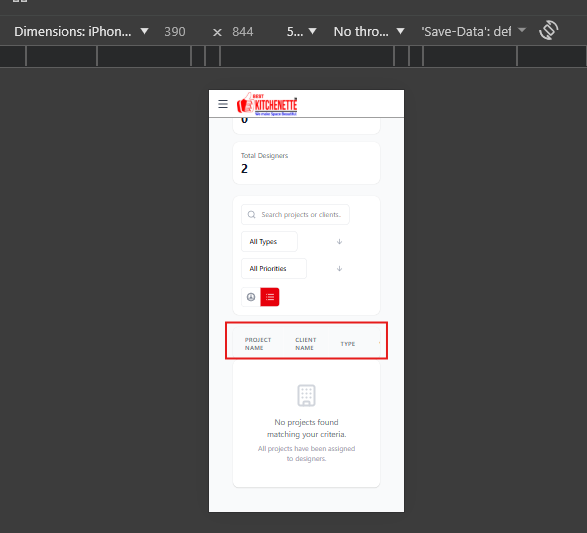Image resolution: width=587 pixels, height=533 pixels.
Task: Open the All Priorities filter dropdown
Action: point(274,268)
